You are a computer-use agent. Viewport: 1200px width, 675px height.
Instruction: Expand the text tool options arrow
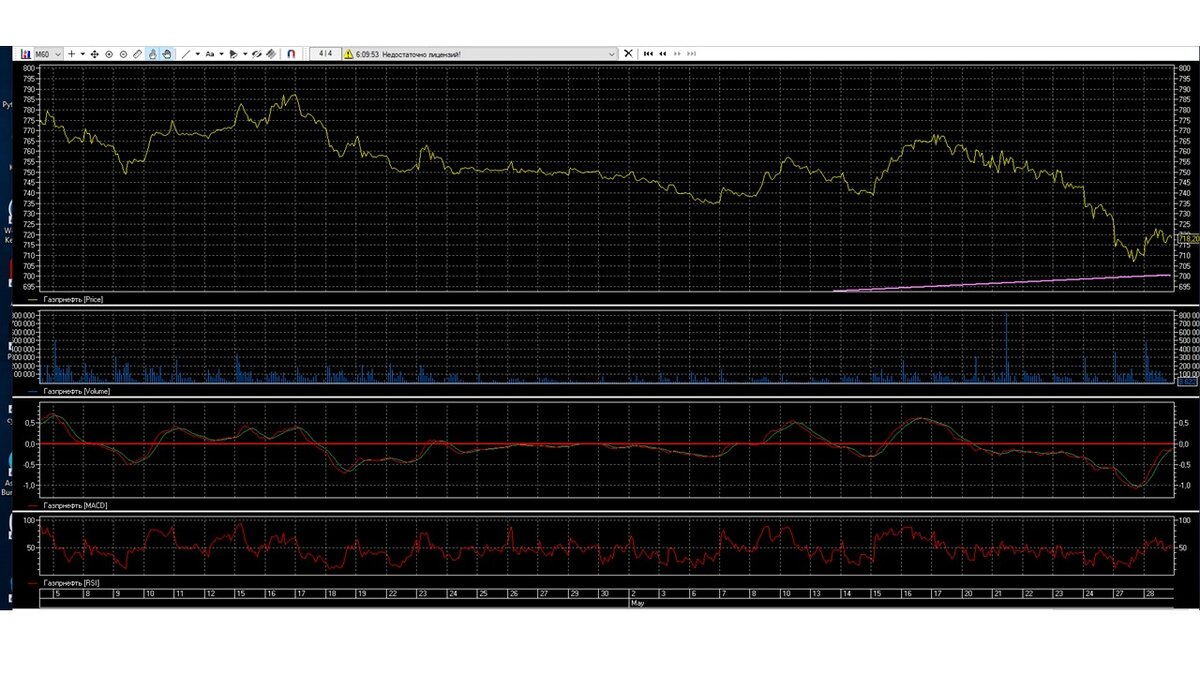(x=222, y=54)
